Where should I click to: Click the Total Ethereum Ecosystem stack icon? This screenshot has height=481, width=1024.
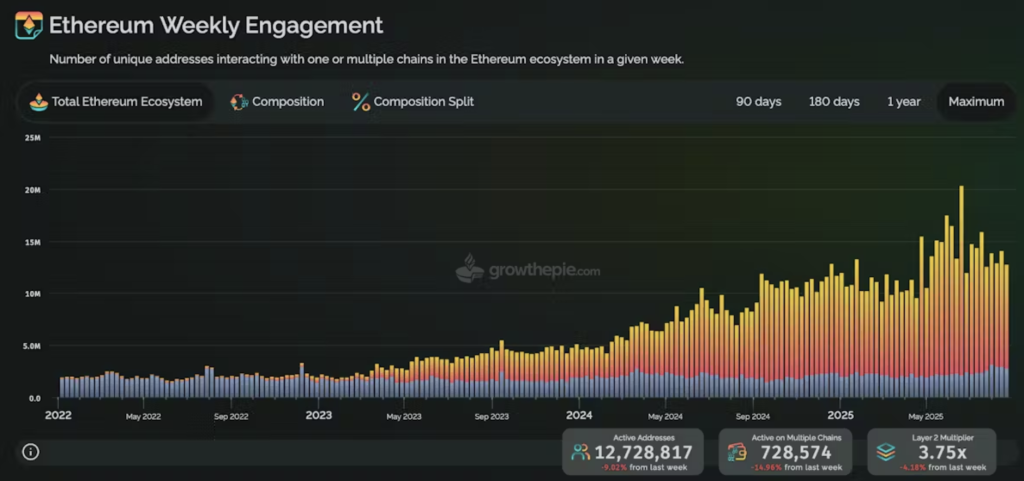point(38,101)
